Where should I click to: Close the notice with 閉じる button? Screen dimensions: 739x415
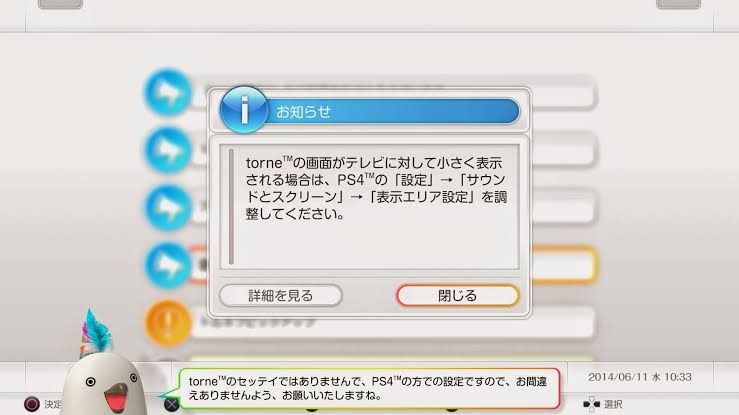tap(458, 296)
